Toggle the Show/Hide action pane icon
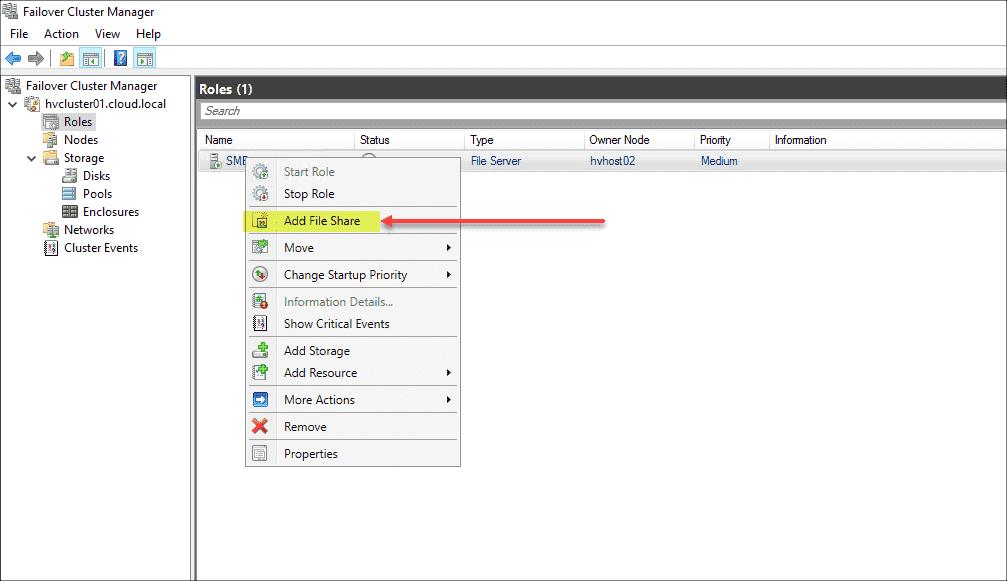 coord(143,57)
